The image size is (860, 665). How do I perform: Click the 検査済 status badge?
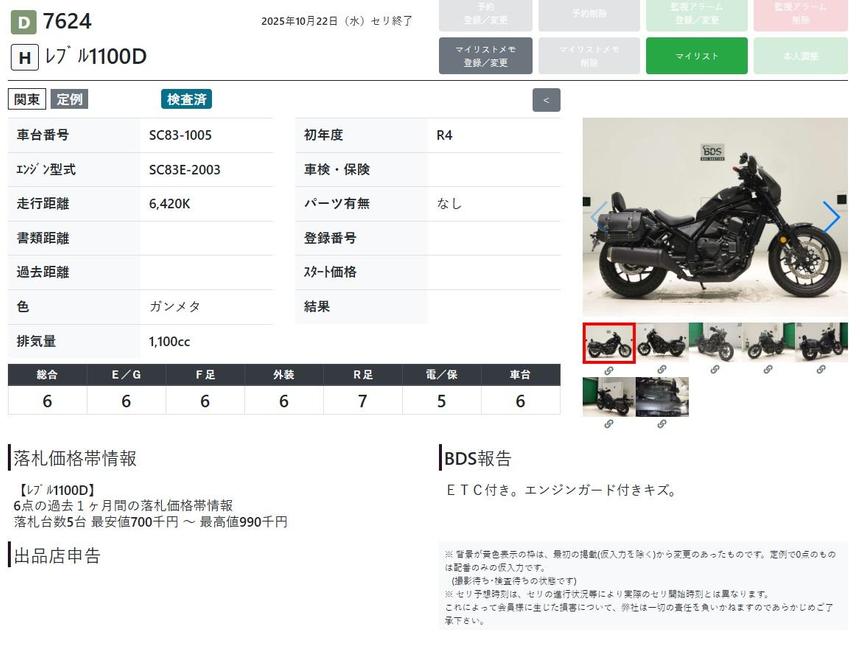point(186,99)
